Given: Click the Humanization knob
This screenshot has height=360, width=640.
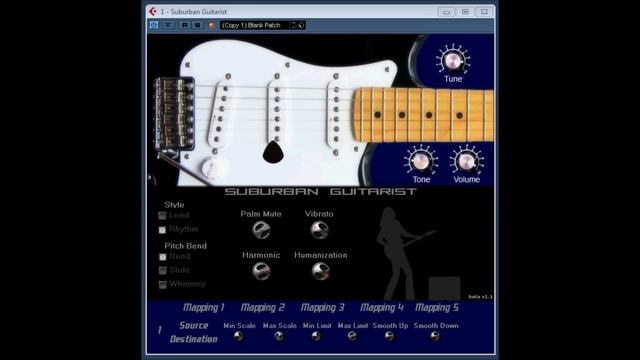Looking at the screenshot, I should pyautogui.click(x=320, y=271).
